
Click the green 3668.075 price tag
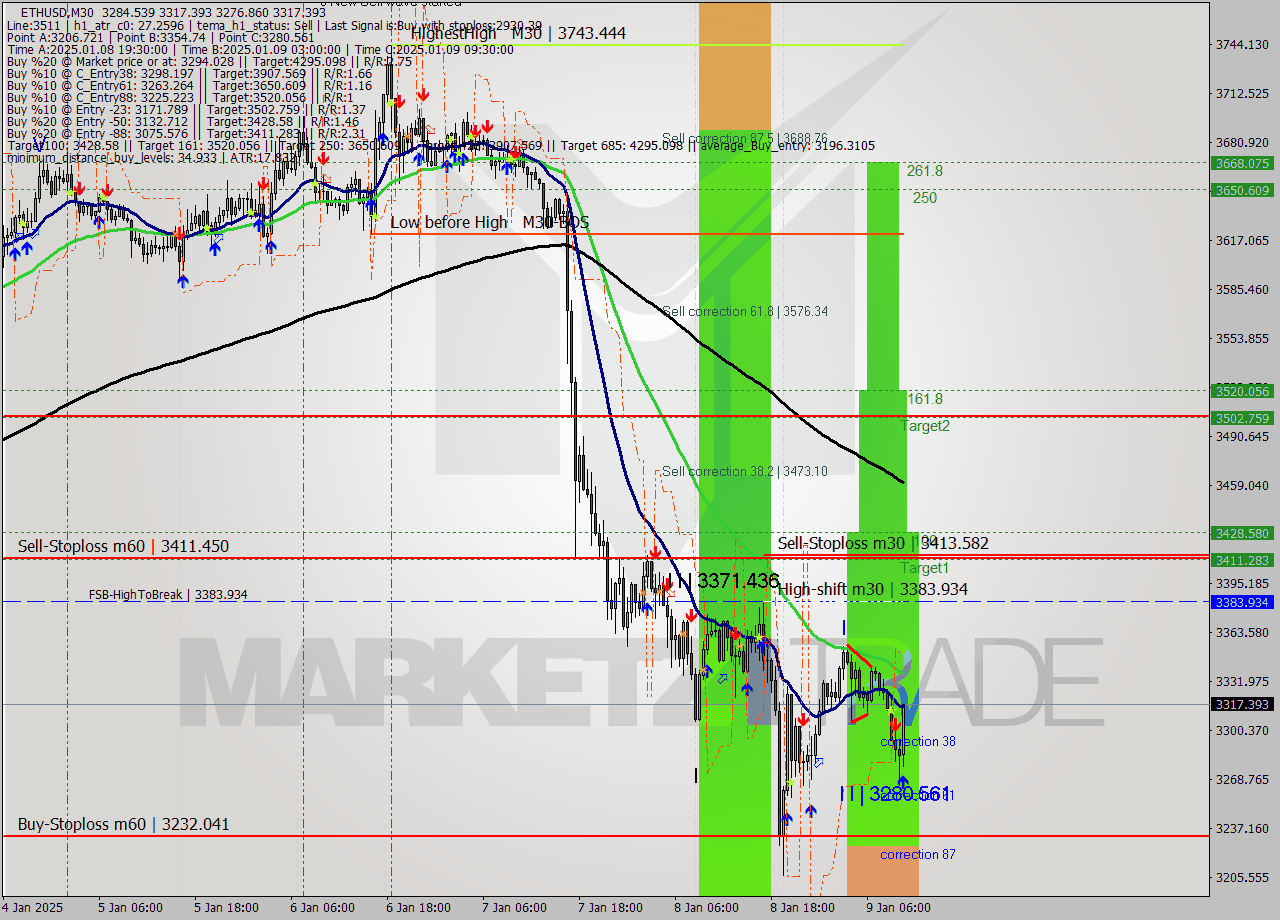point(1242,163)
